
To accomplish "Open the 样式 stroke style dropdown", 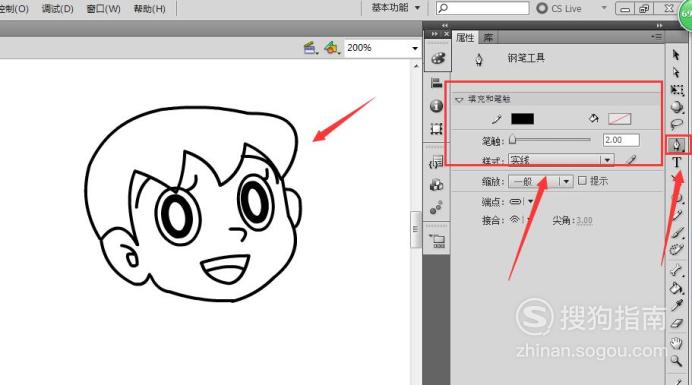I will pyautogui.click(x=561, y=160).
